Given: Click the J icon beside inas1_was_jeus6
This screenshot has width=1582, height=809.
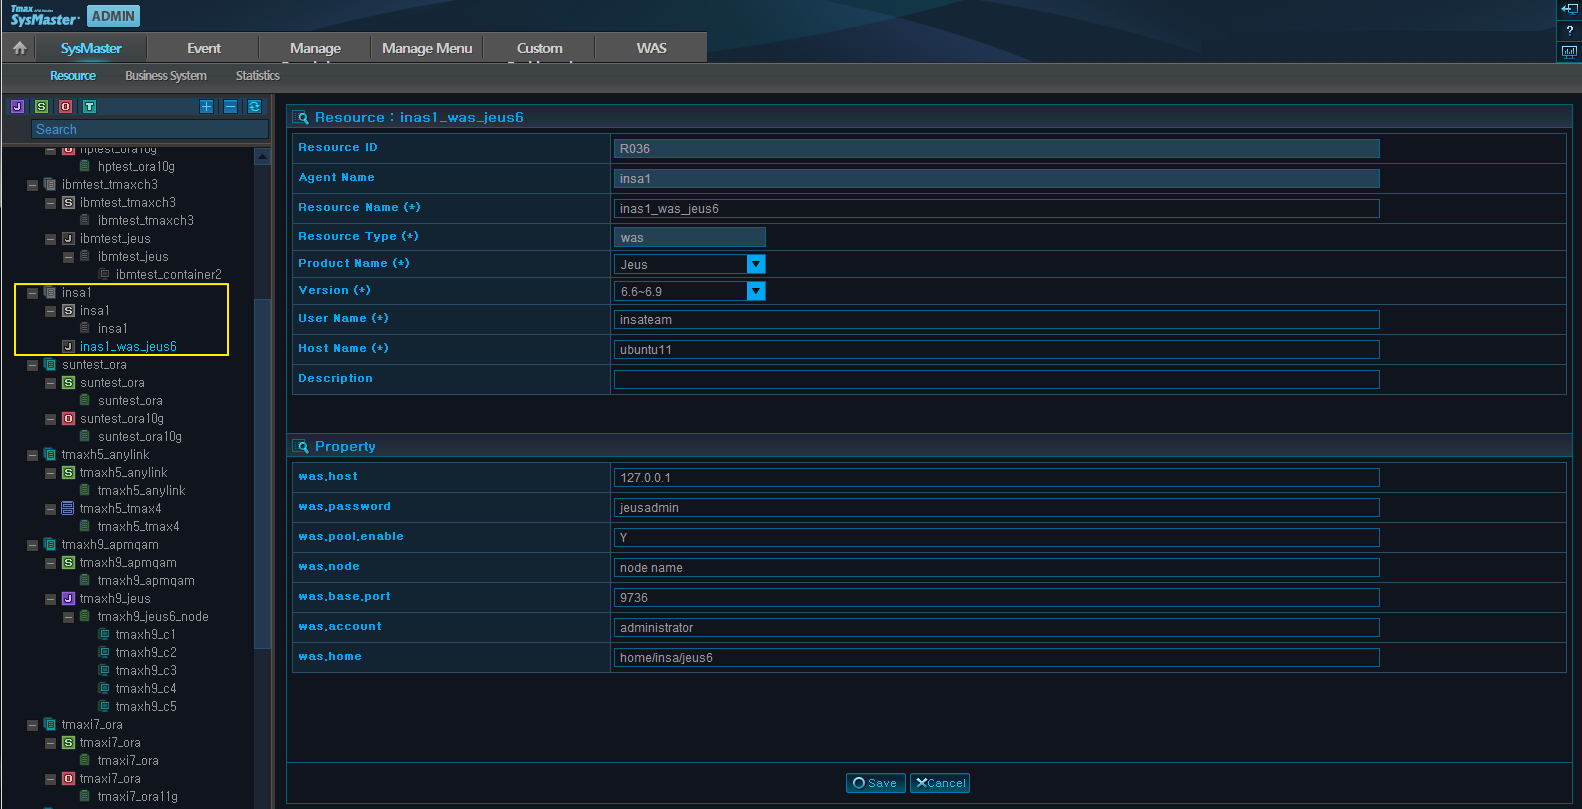Looking at the screenshot, I should pos(68,346).
